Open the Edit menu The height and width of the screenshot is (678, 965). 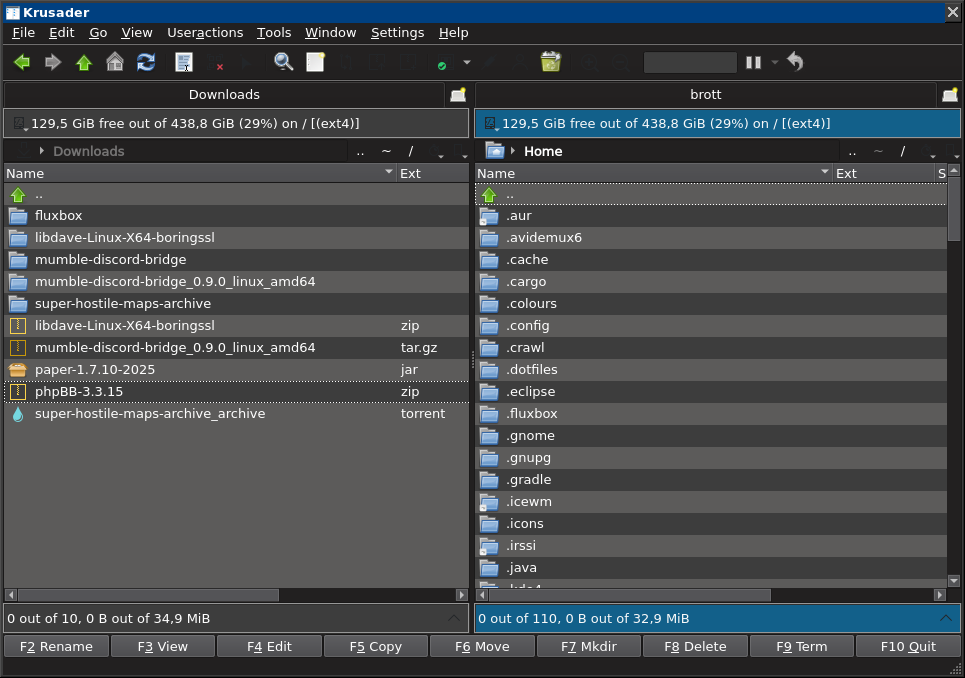(x=62, y=33)
